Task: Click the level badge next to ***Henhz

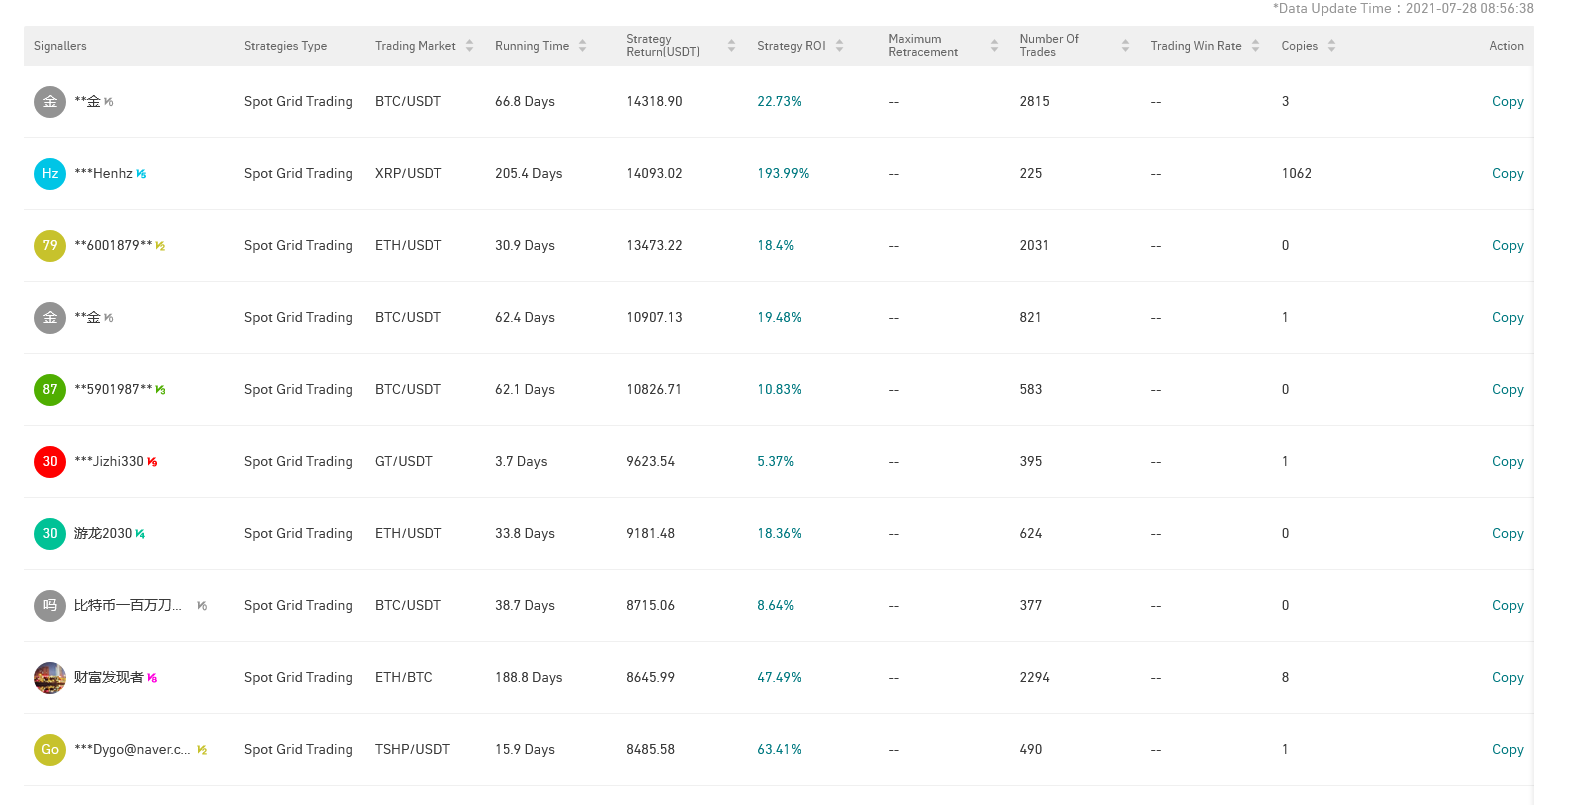Action: 141,174
